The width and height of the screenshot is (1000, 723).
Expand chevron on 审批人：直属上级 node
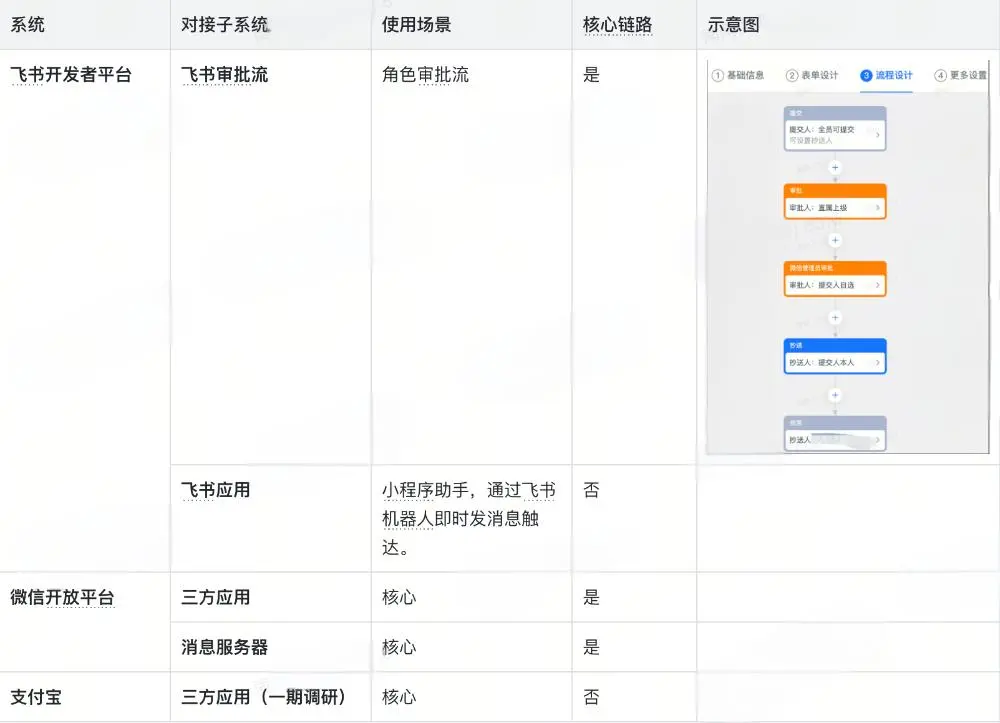tap(878, 207)
